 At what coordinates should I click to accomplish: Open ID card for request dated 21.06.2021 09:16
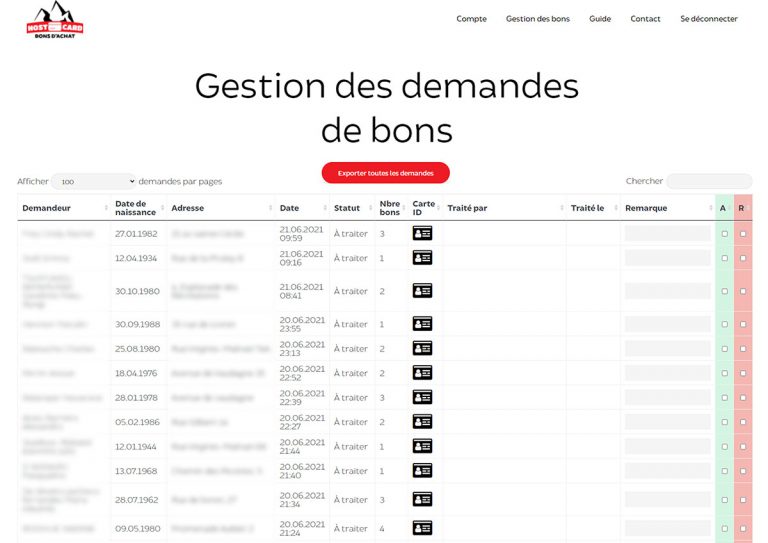click(422, 258)
